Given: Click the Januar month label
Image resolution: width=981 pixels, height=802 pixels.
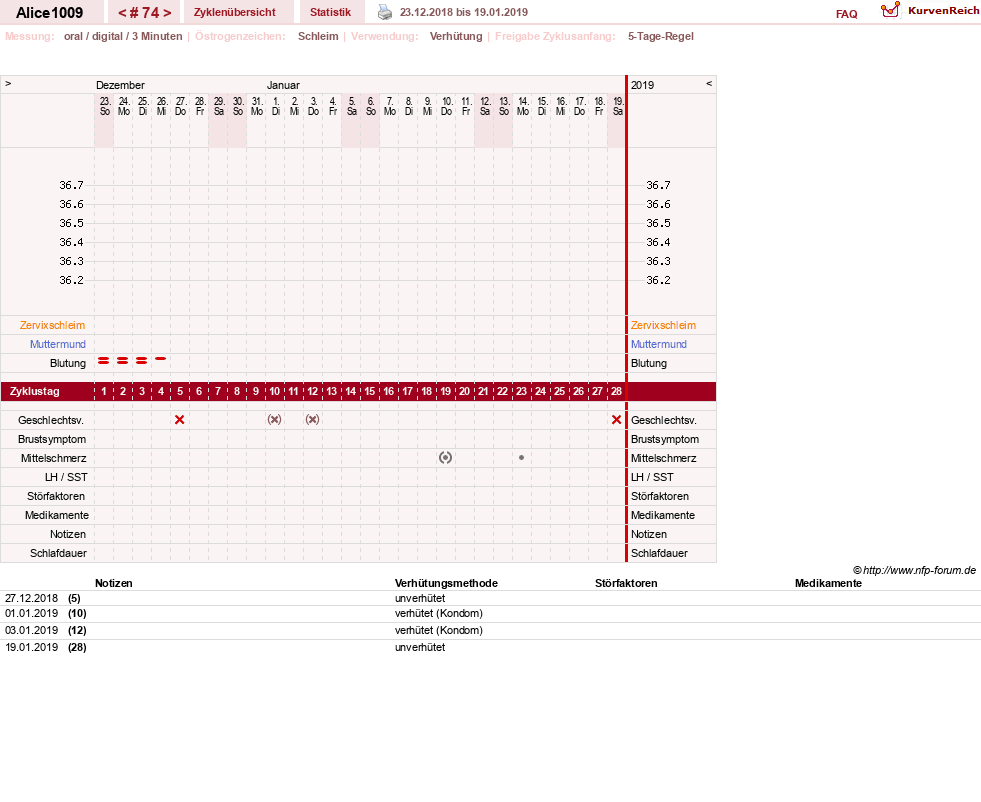Looking at the screenshot, I should coord(283,85).
